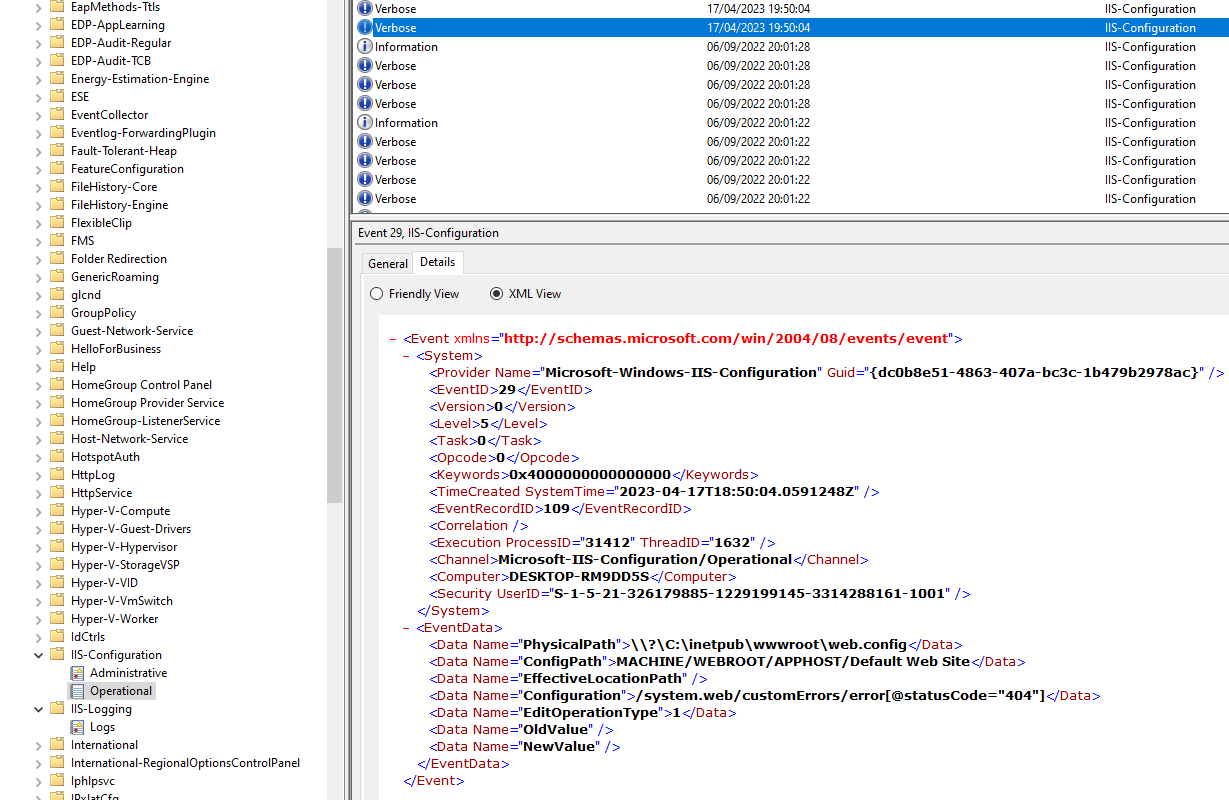Viewport: 1229px width, 800px height.
Task: Click the info icon of the 20:01:28 Information event
Action: coord(365,47)
